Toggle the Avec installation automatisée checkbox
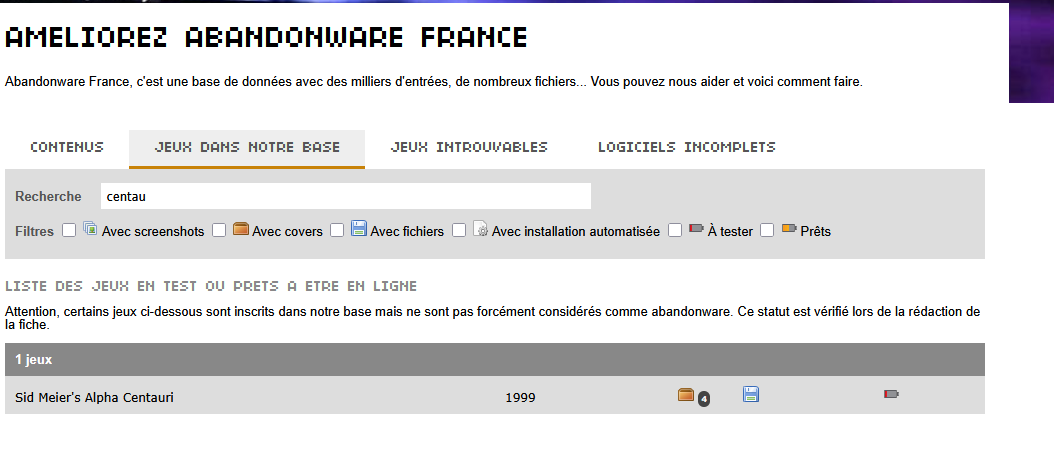Viewport: 1054px width, 468px height. point(459,231)
